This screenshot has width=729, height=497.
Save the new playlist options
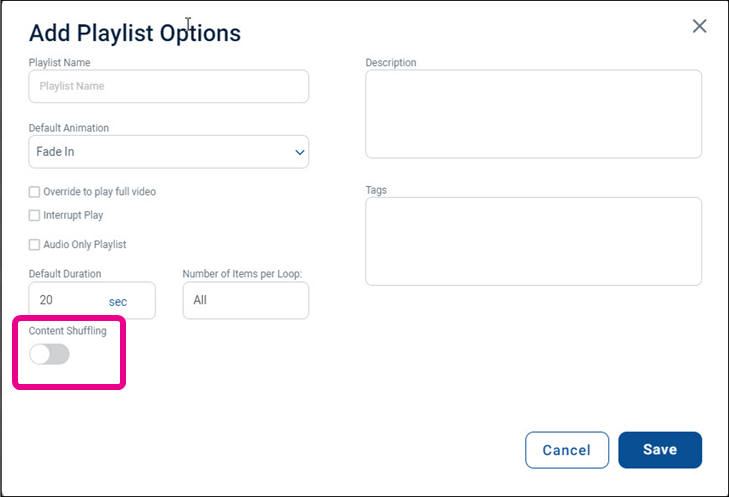660,450
